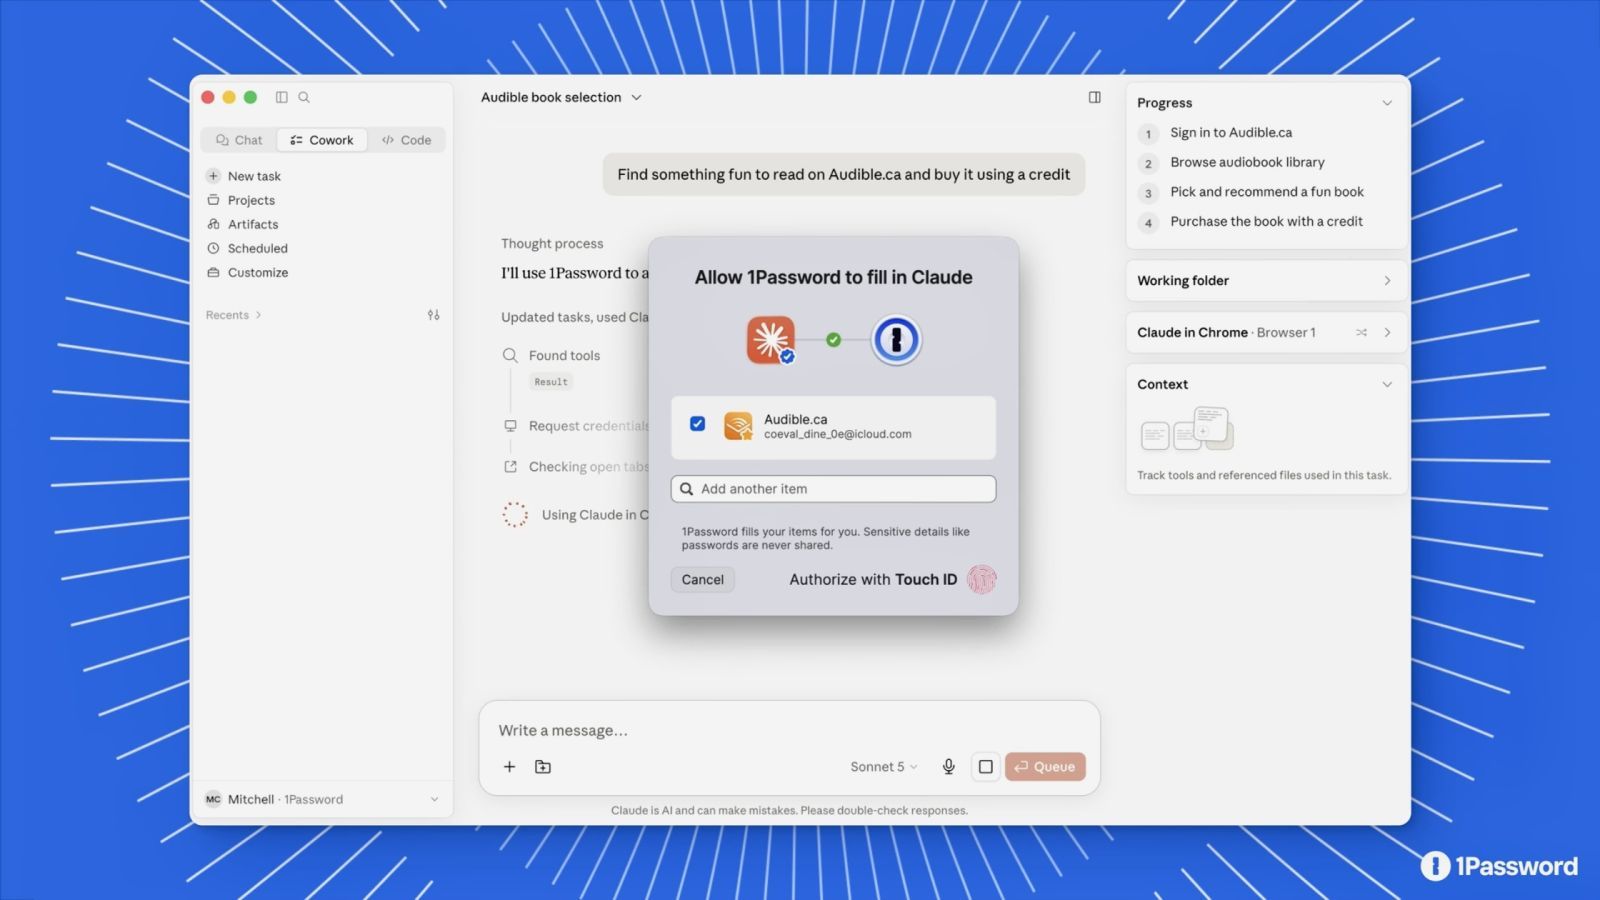The height and width of the screenshot is (900, 1600).
Task: Open search with the magnifier icon
Action: pyautogui.click(x=304, y=97)
